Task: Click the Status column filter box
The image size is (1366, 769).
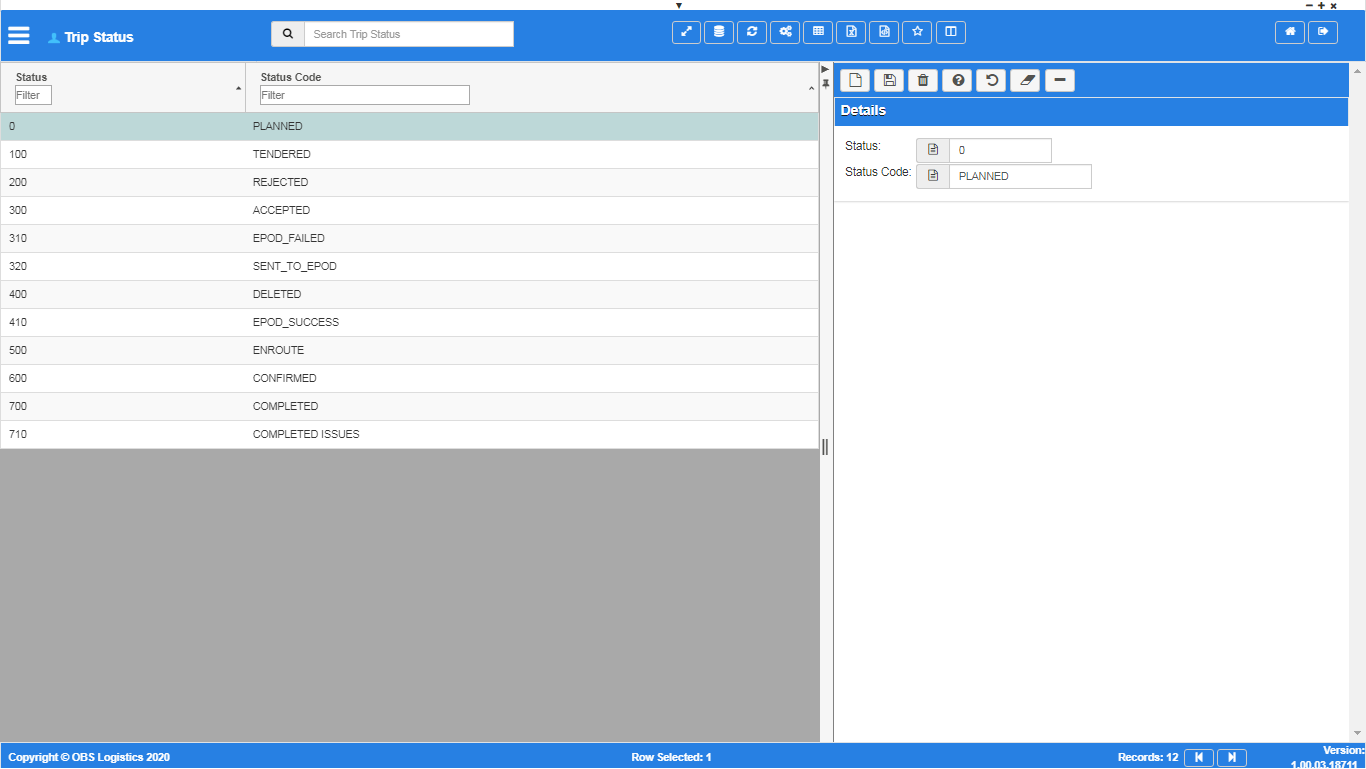Action: point(33,95)
